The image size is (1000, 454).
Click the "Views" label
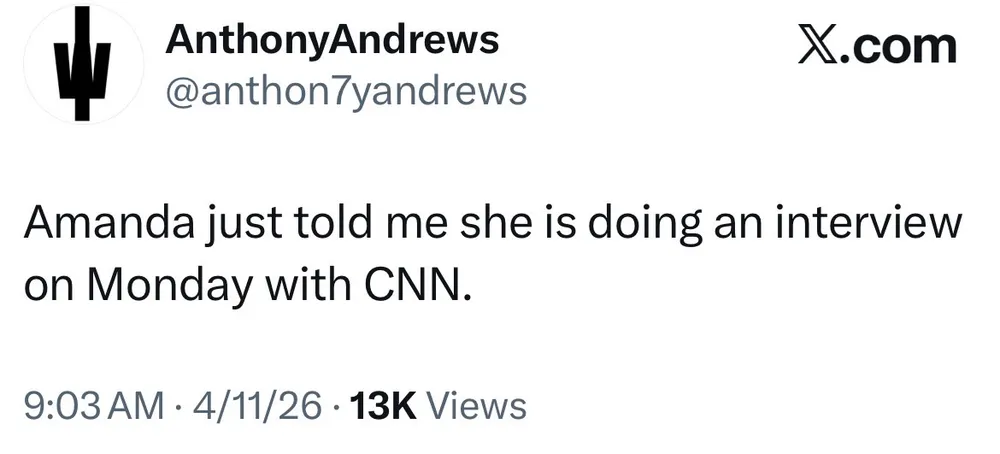pos(476,406)
